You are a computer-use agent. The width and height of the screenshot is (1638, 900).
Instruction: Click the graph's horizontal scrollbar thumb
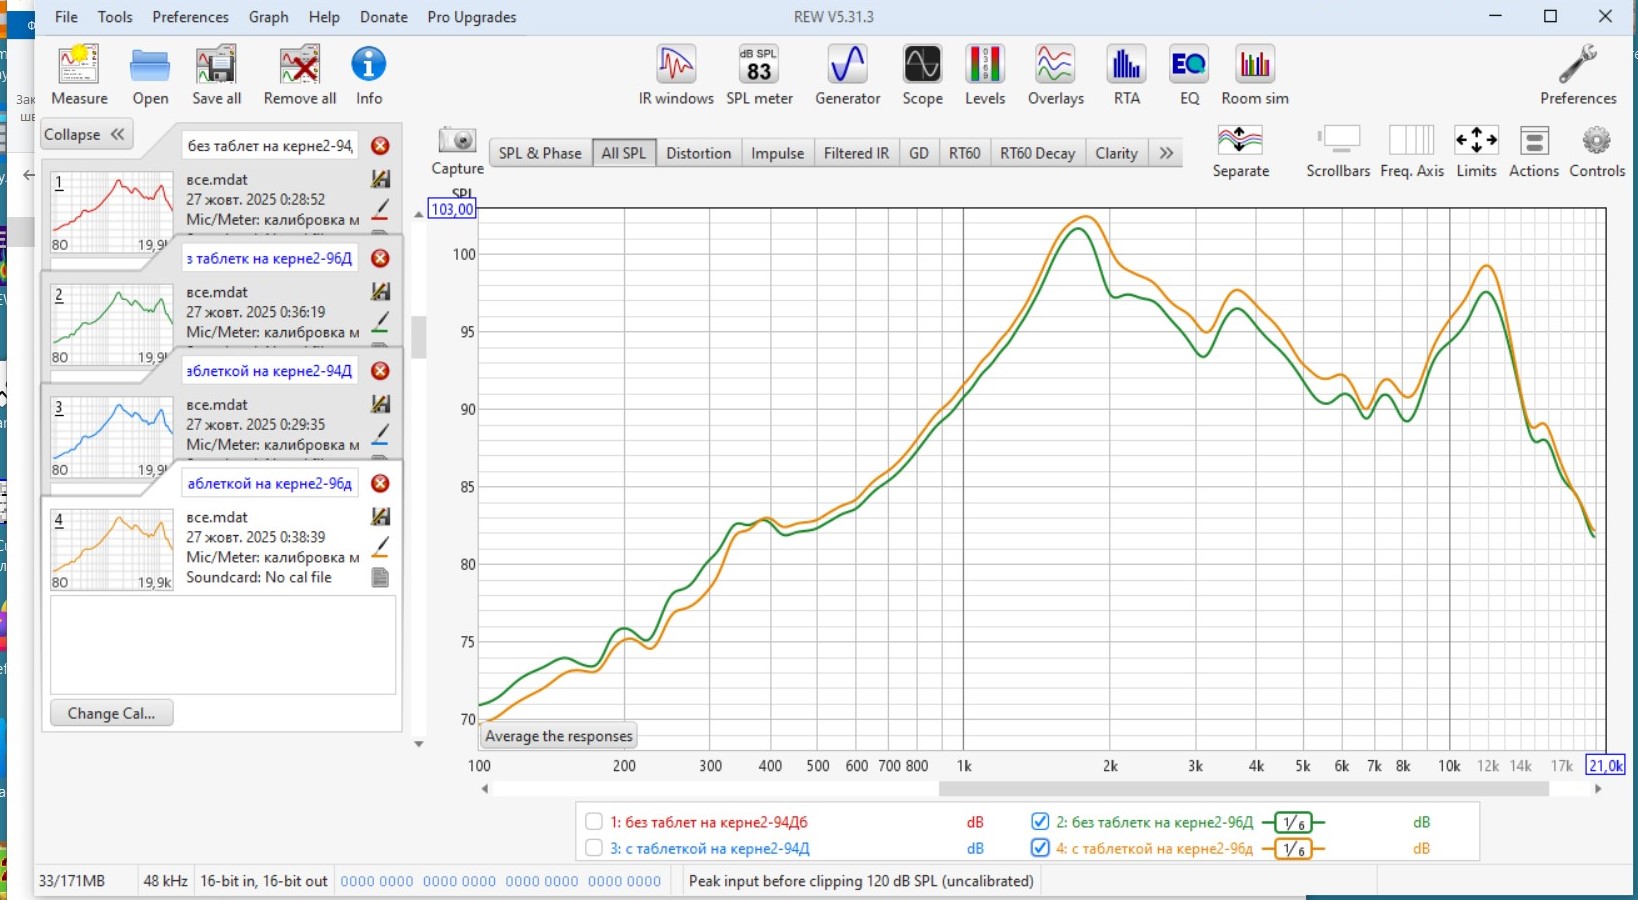[x=1244, y=789]
